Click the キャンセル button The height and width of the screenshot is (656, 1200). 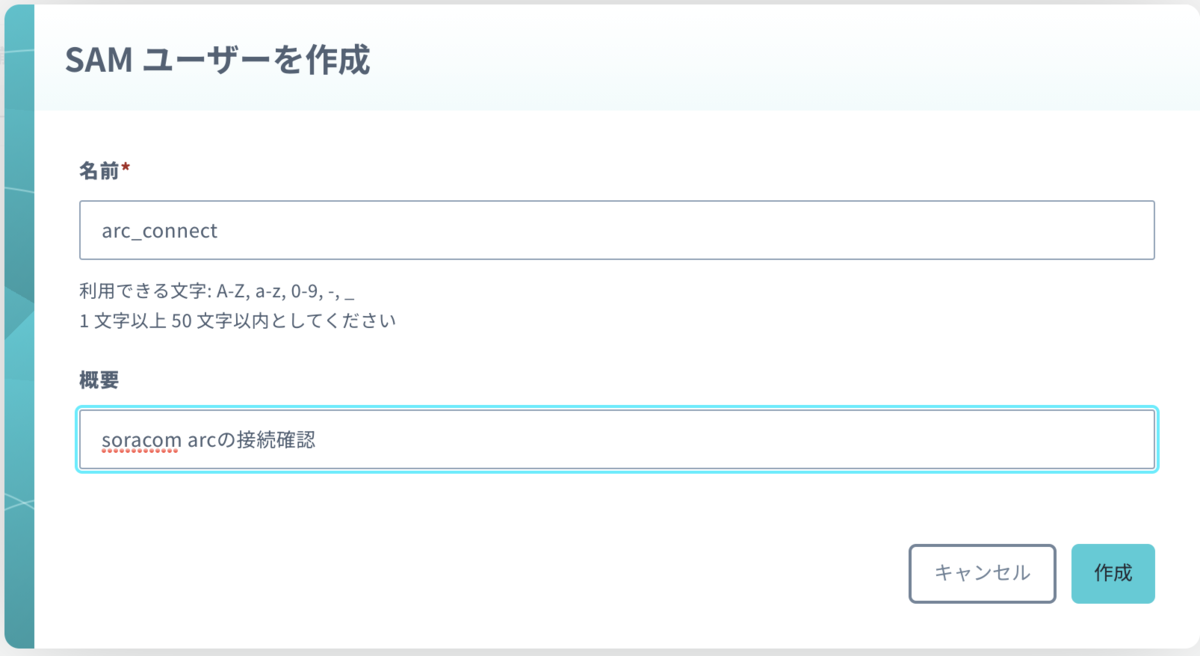point(982,573)
